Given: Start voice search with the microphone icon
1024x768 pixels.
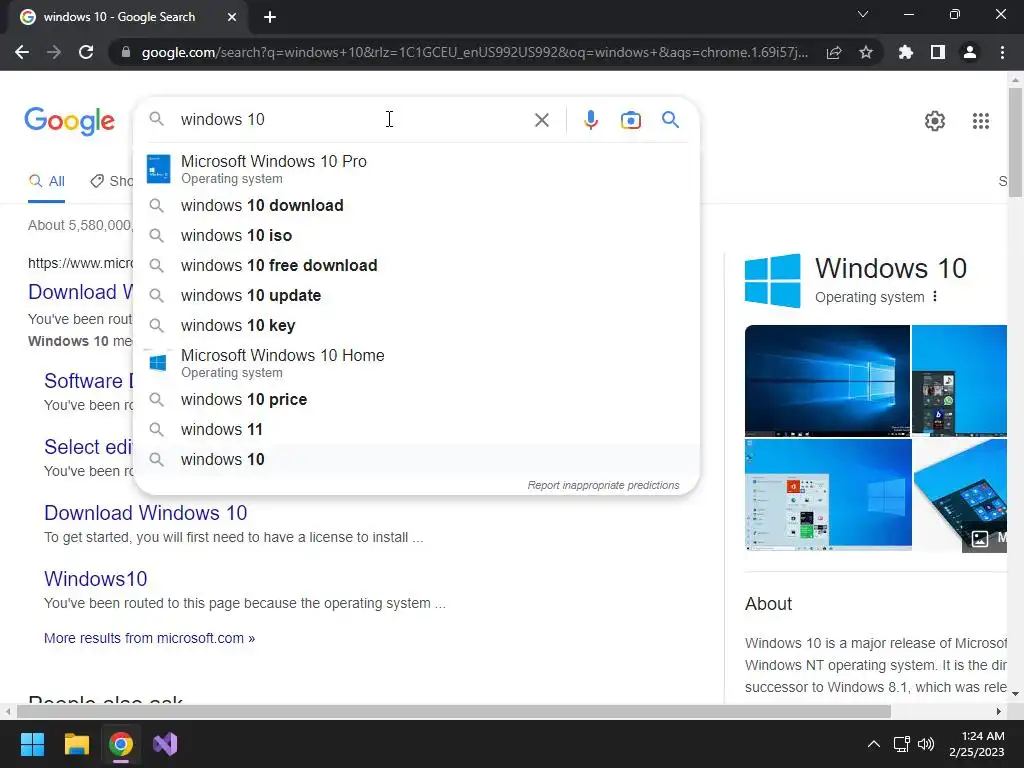Looking at the screenshot, I should 591,120.
